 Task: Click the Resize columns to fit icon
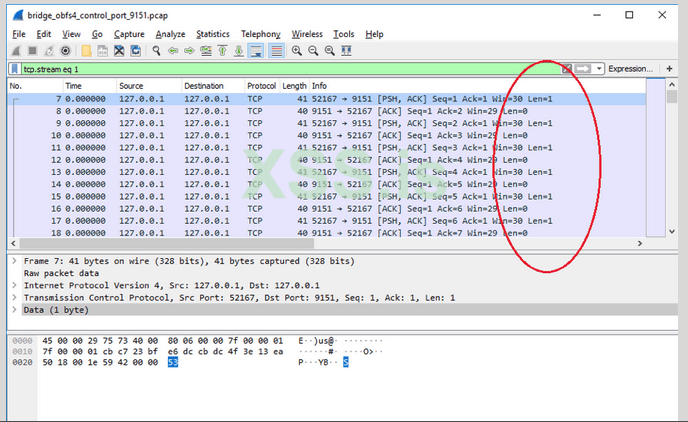tap(346, 51)
